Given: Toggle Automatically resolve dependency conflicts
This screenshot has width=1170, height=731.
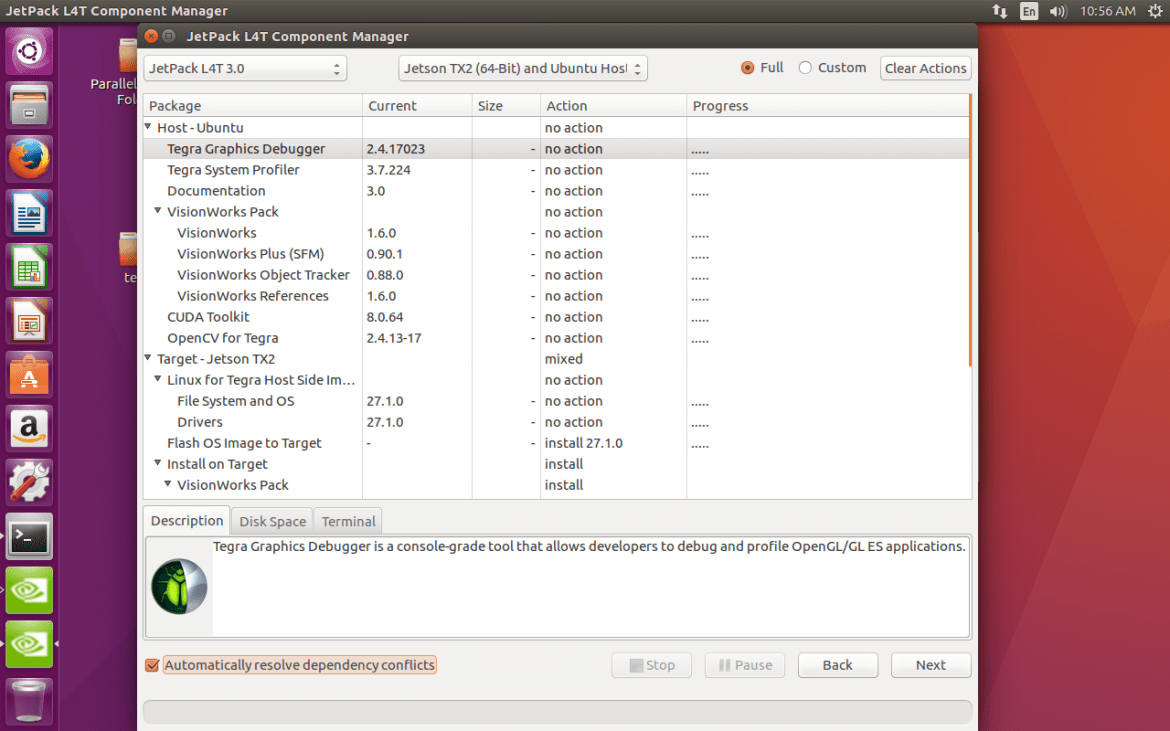Looking at the screenshot, I should point(152,664).
